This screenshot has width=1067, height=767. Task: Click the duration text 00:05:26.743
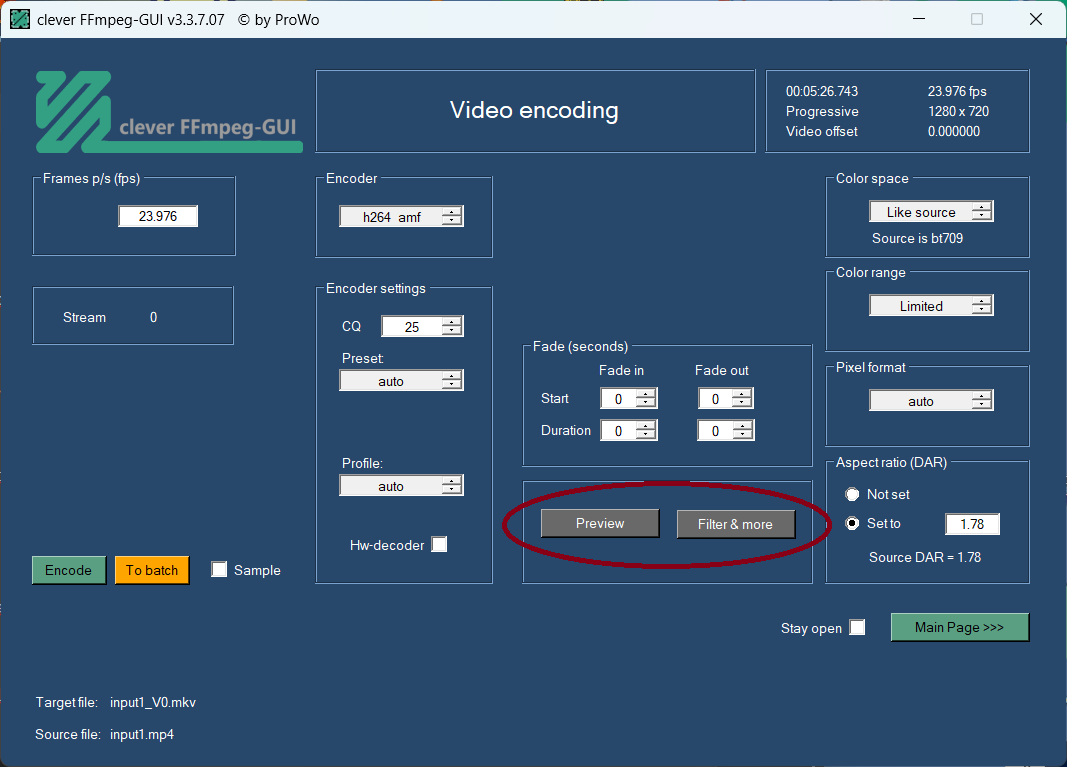[x=821, y=91]
